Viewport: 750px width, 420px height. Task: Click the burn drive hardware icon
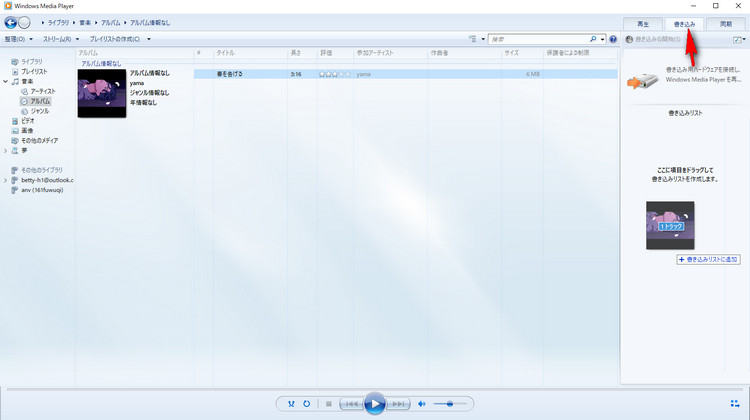coord(643,81)
